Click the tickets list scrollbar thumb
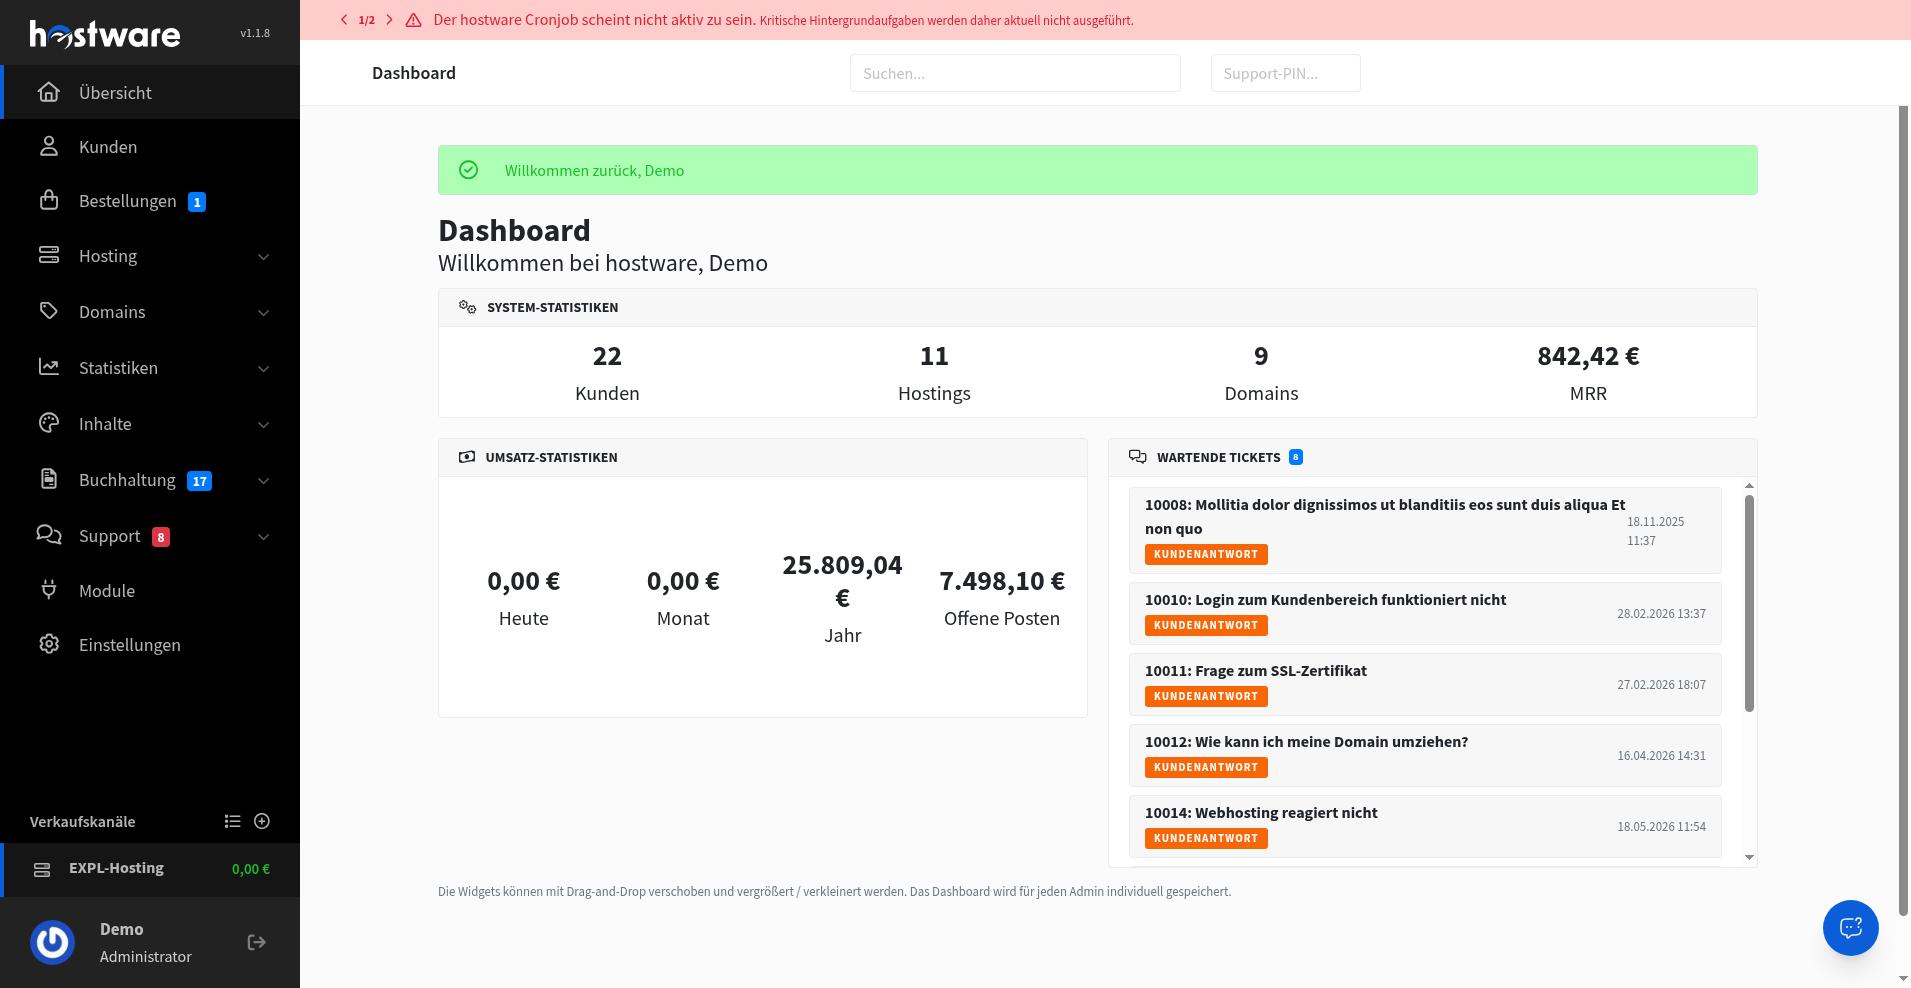The width and height of the screenshot is (1911, 988). click(x=1749, y=604)
